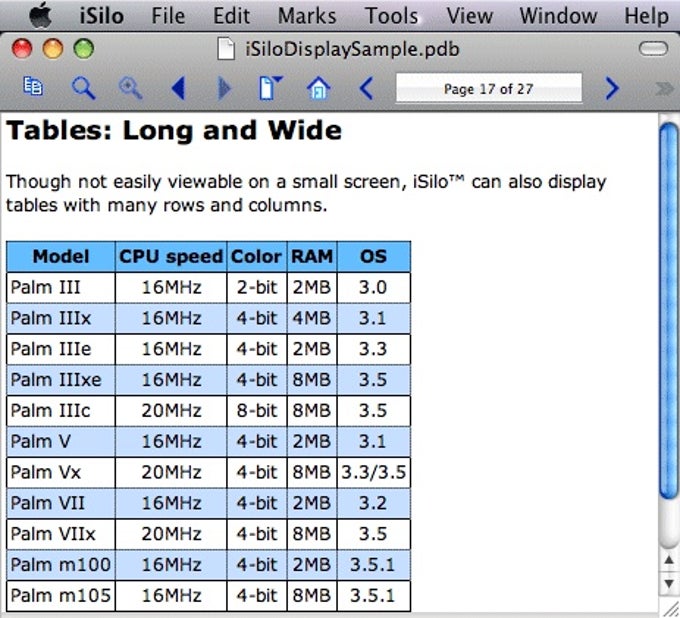Click Palm m100's 3.5.1 OS cell
This screenshot has width=680, height=618.
pyautogui.click(x=373, y=565)
